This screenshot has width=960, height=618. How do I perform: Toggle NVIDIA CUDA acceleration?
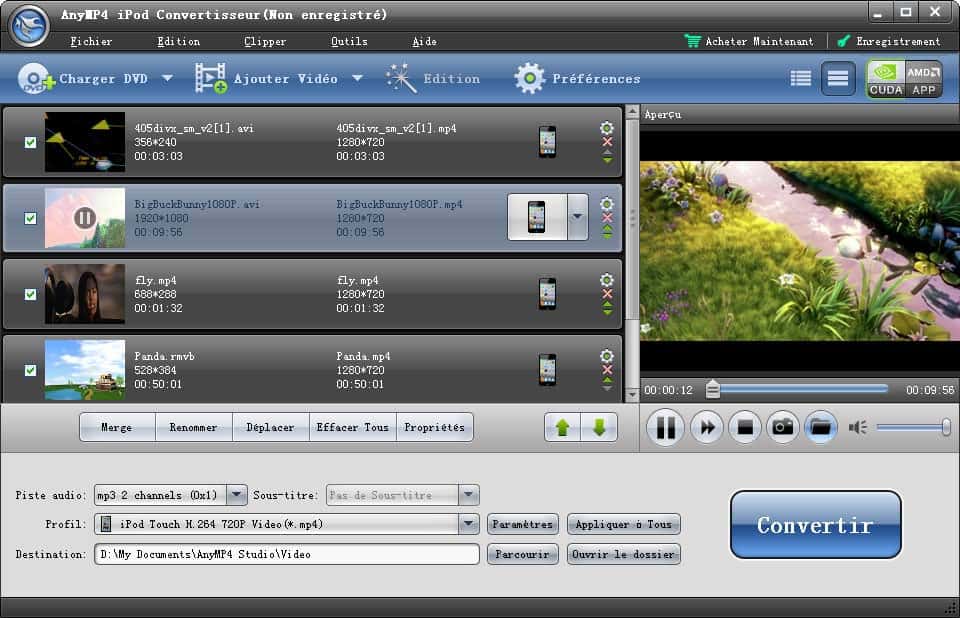tap(885, 79)
